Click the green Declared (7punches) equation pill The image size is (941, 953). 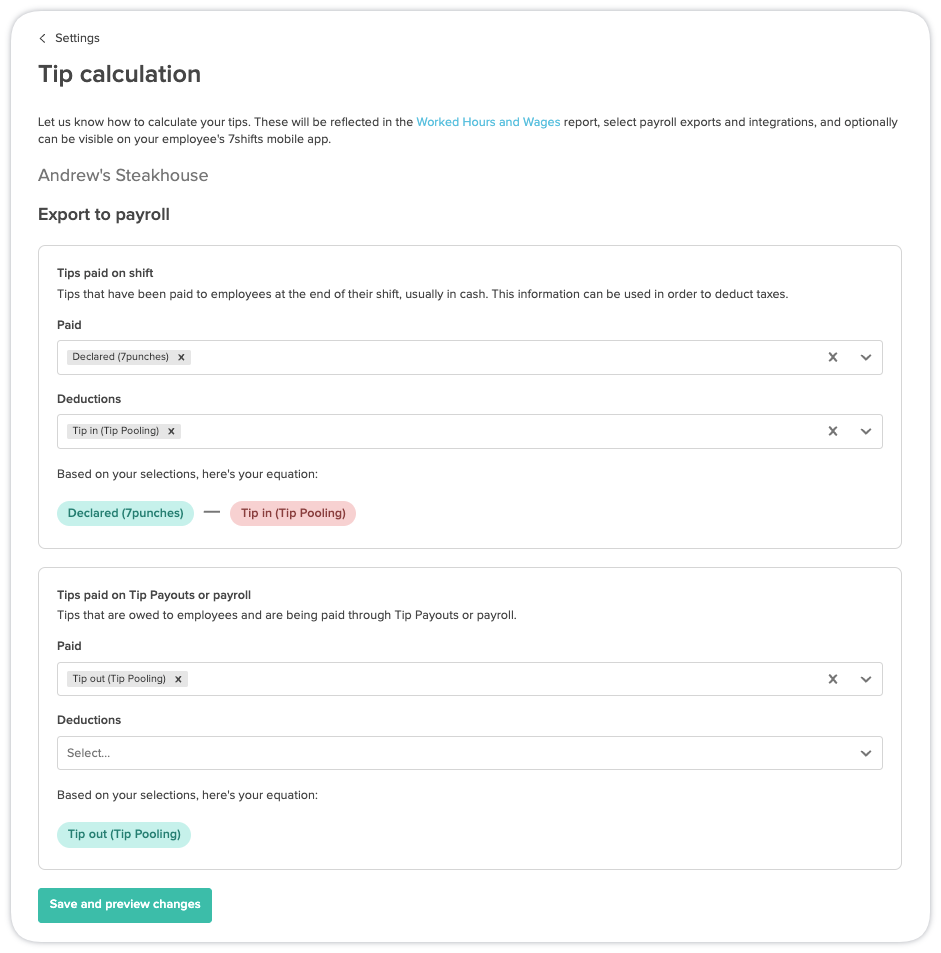[x=125, y=513]
